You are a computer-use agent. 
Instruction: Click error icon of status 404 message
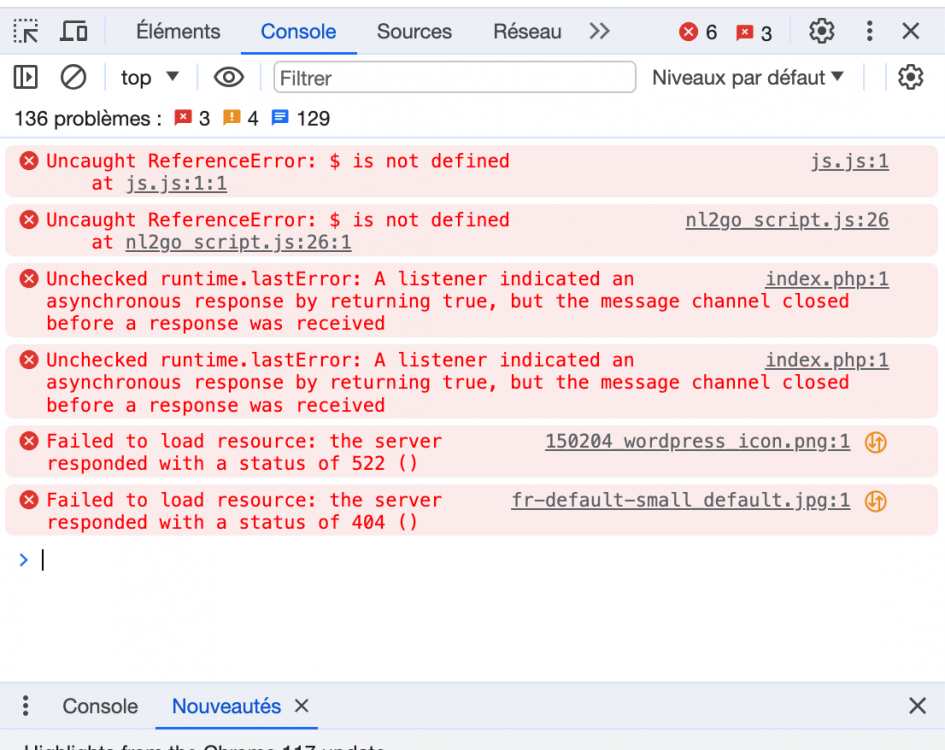tap(28, 500)
